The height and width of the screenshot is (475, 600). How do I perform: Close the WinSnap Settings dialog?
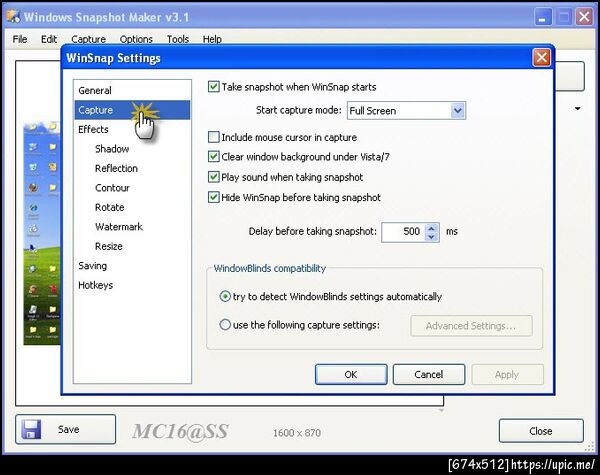(x=541, y=58)
